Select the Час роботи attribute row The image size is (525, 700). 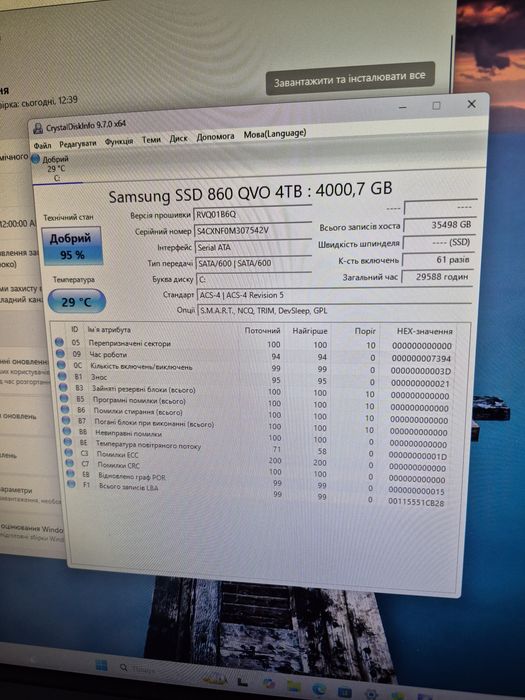point(255,356)
